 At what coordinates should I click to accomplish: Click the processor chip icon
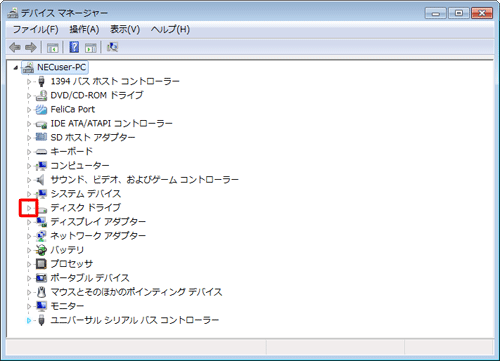[x=41, y=264]
